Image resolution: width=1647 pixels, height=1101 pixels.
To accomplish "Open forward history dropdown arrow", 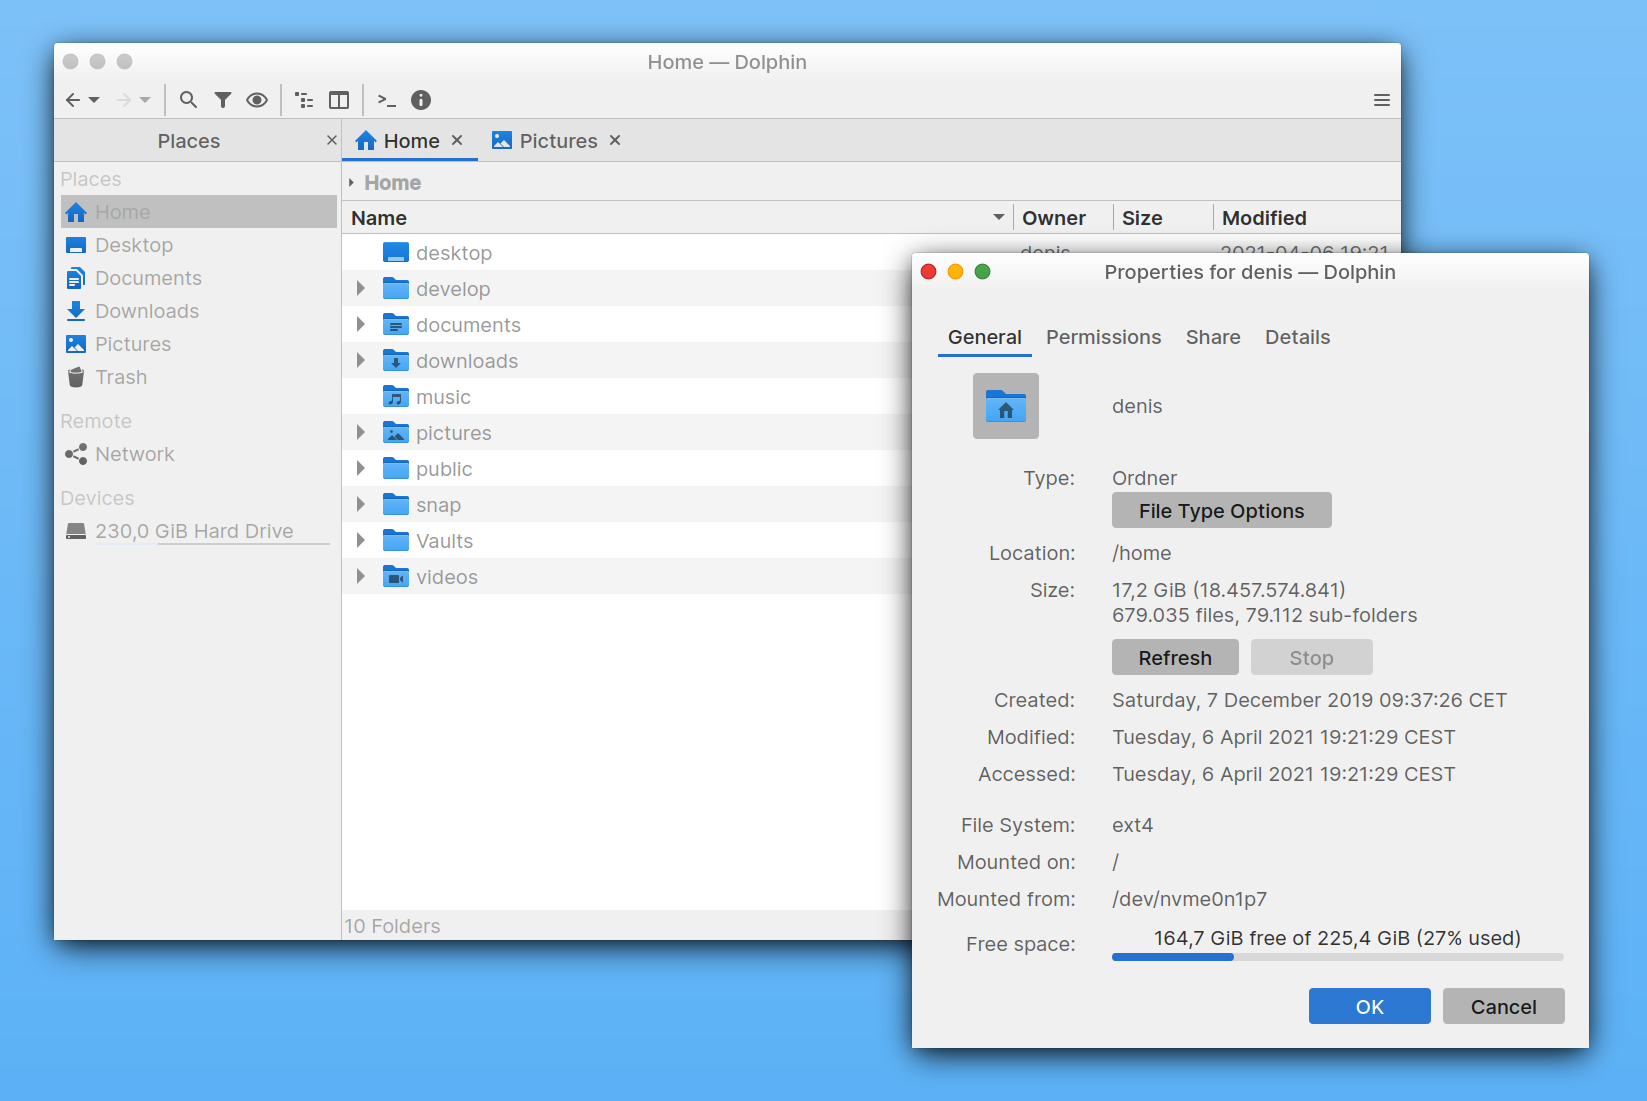I will (x=146, y=100).
